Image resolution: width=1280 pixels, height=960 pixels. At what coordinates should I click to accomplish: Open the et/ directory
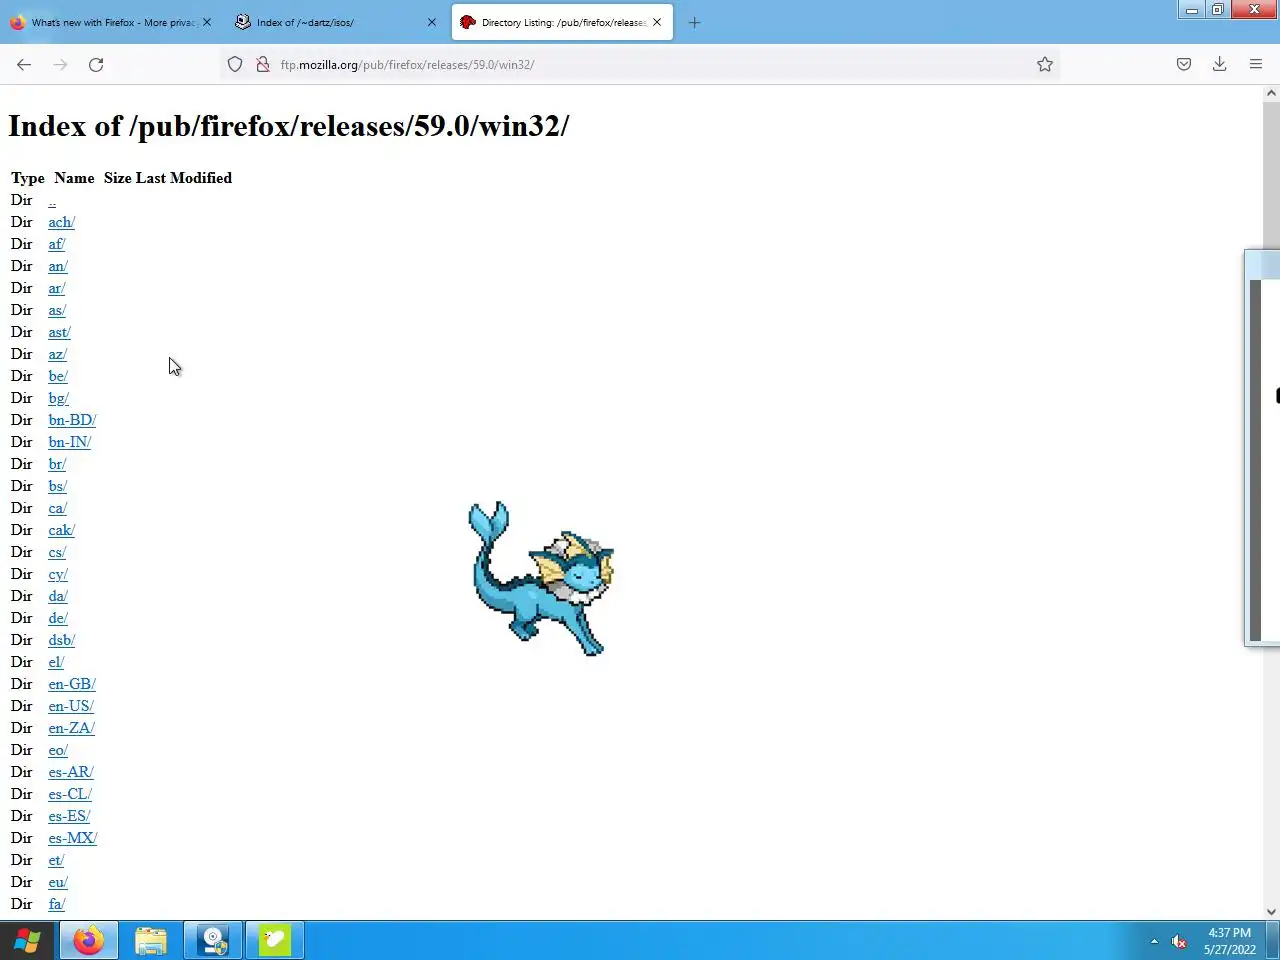pyautogui.click(x=56, y=860)
